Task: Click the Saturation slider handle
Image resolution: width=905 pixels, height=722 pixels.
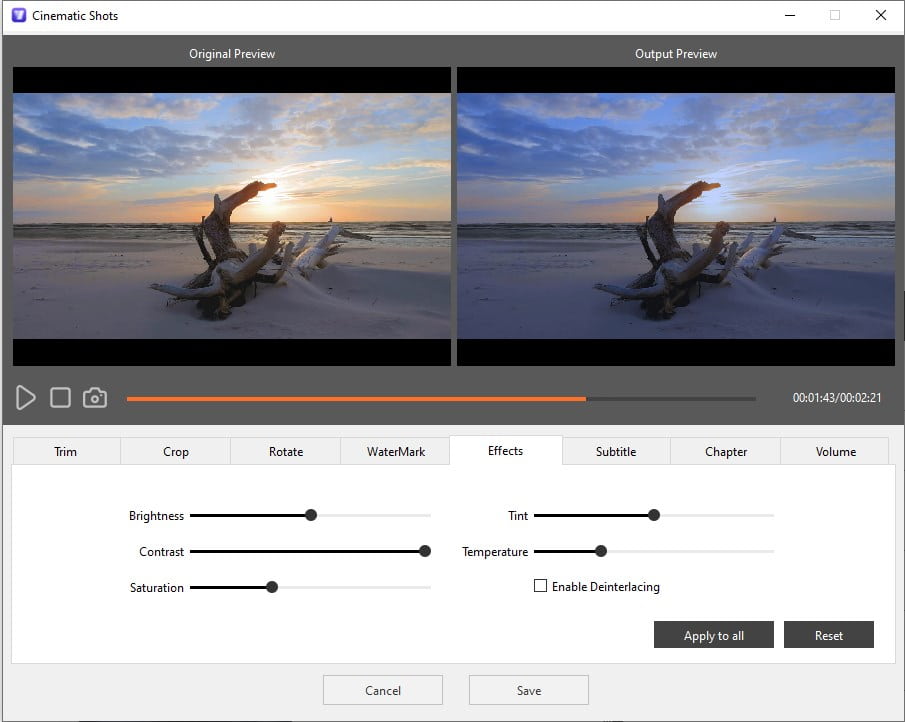Action: tap(272, 587)
